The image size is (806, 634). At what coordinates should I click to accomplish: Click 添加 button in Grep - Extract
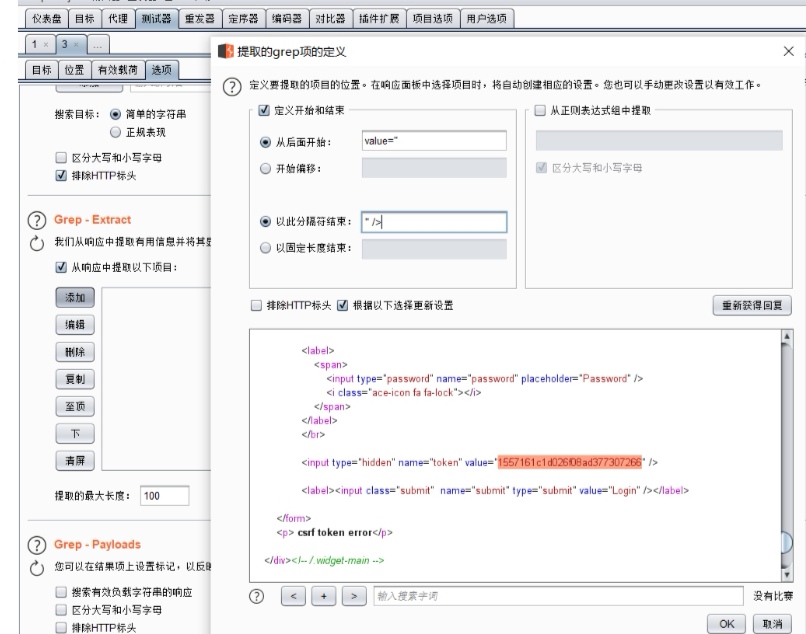75,298
